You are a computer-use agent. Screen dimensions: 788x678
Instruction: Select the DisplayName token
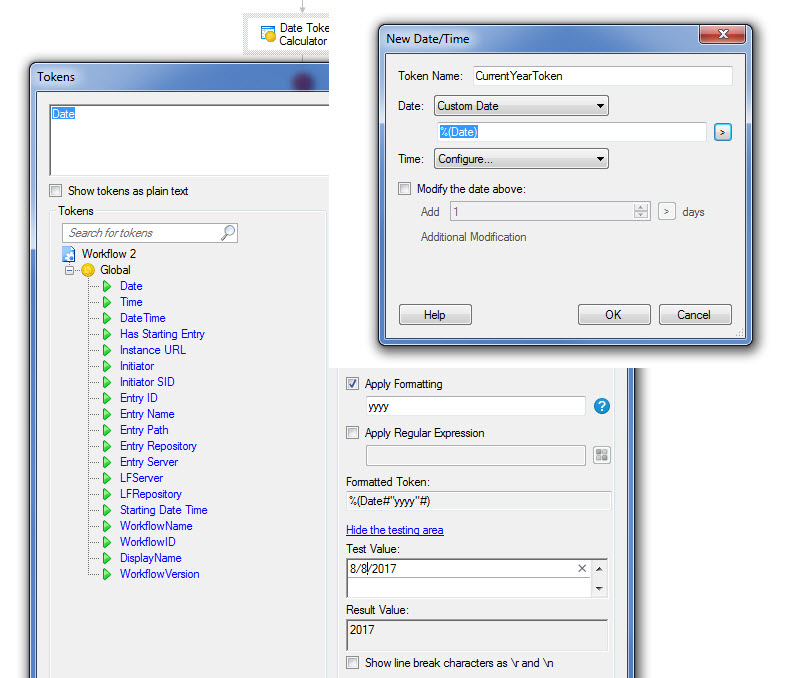click(x=150, y=558)
